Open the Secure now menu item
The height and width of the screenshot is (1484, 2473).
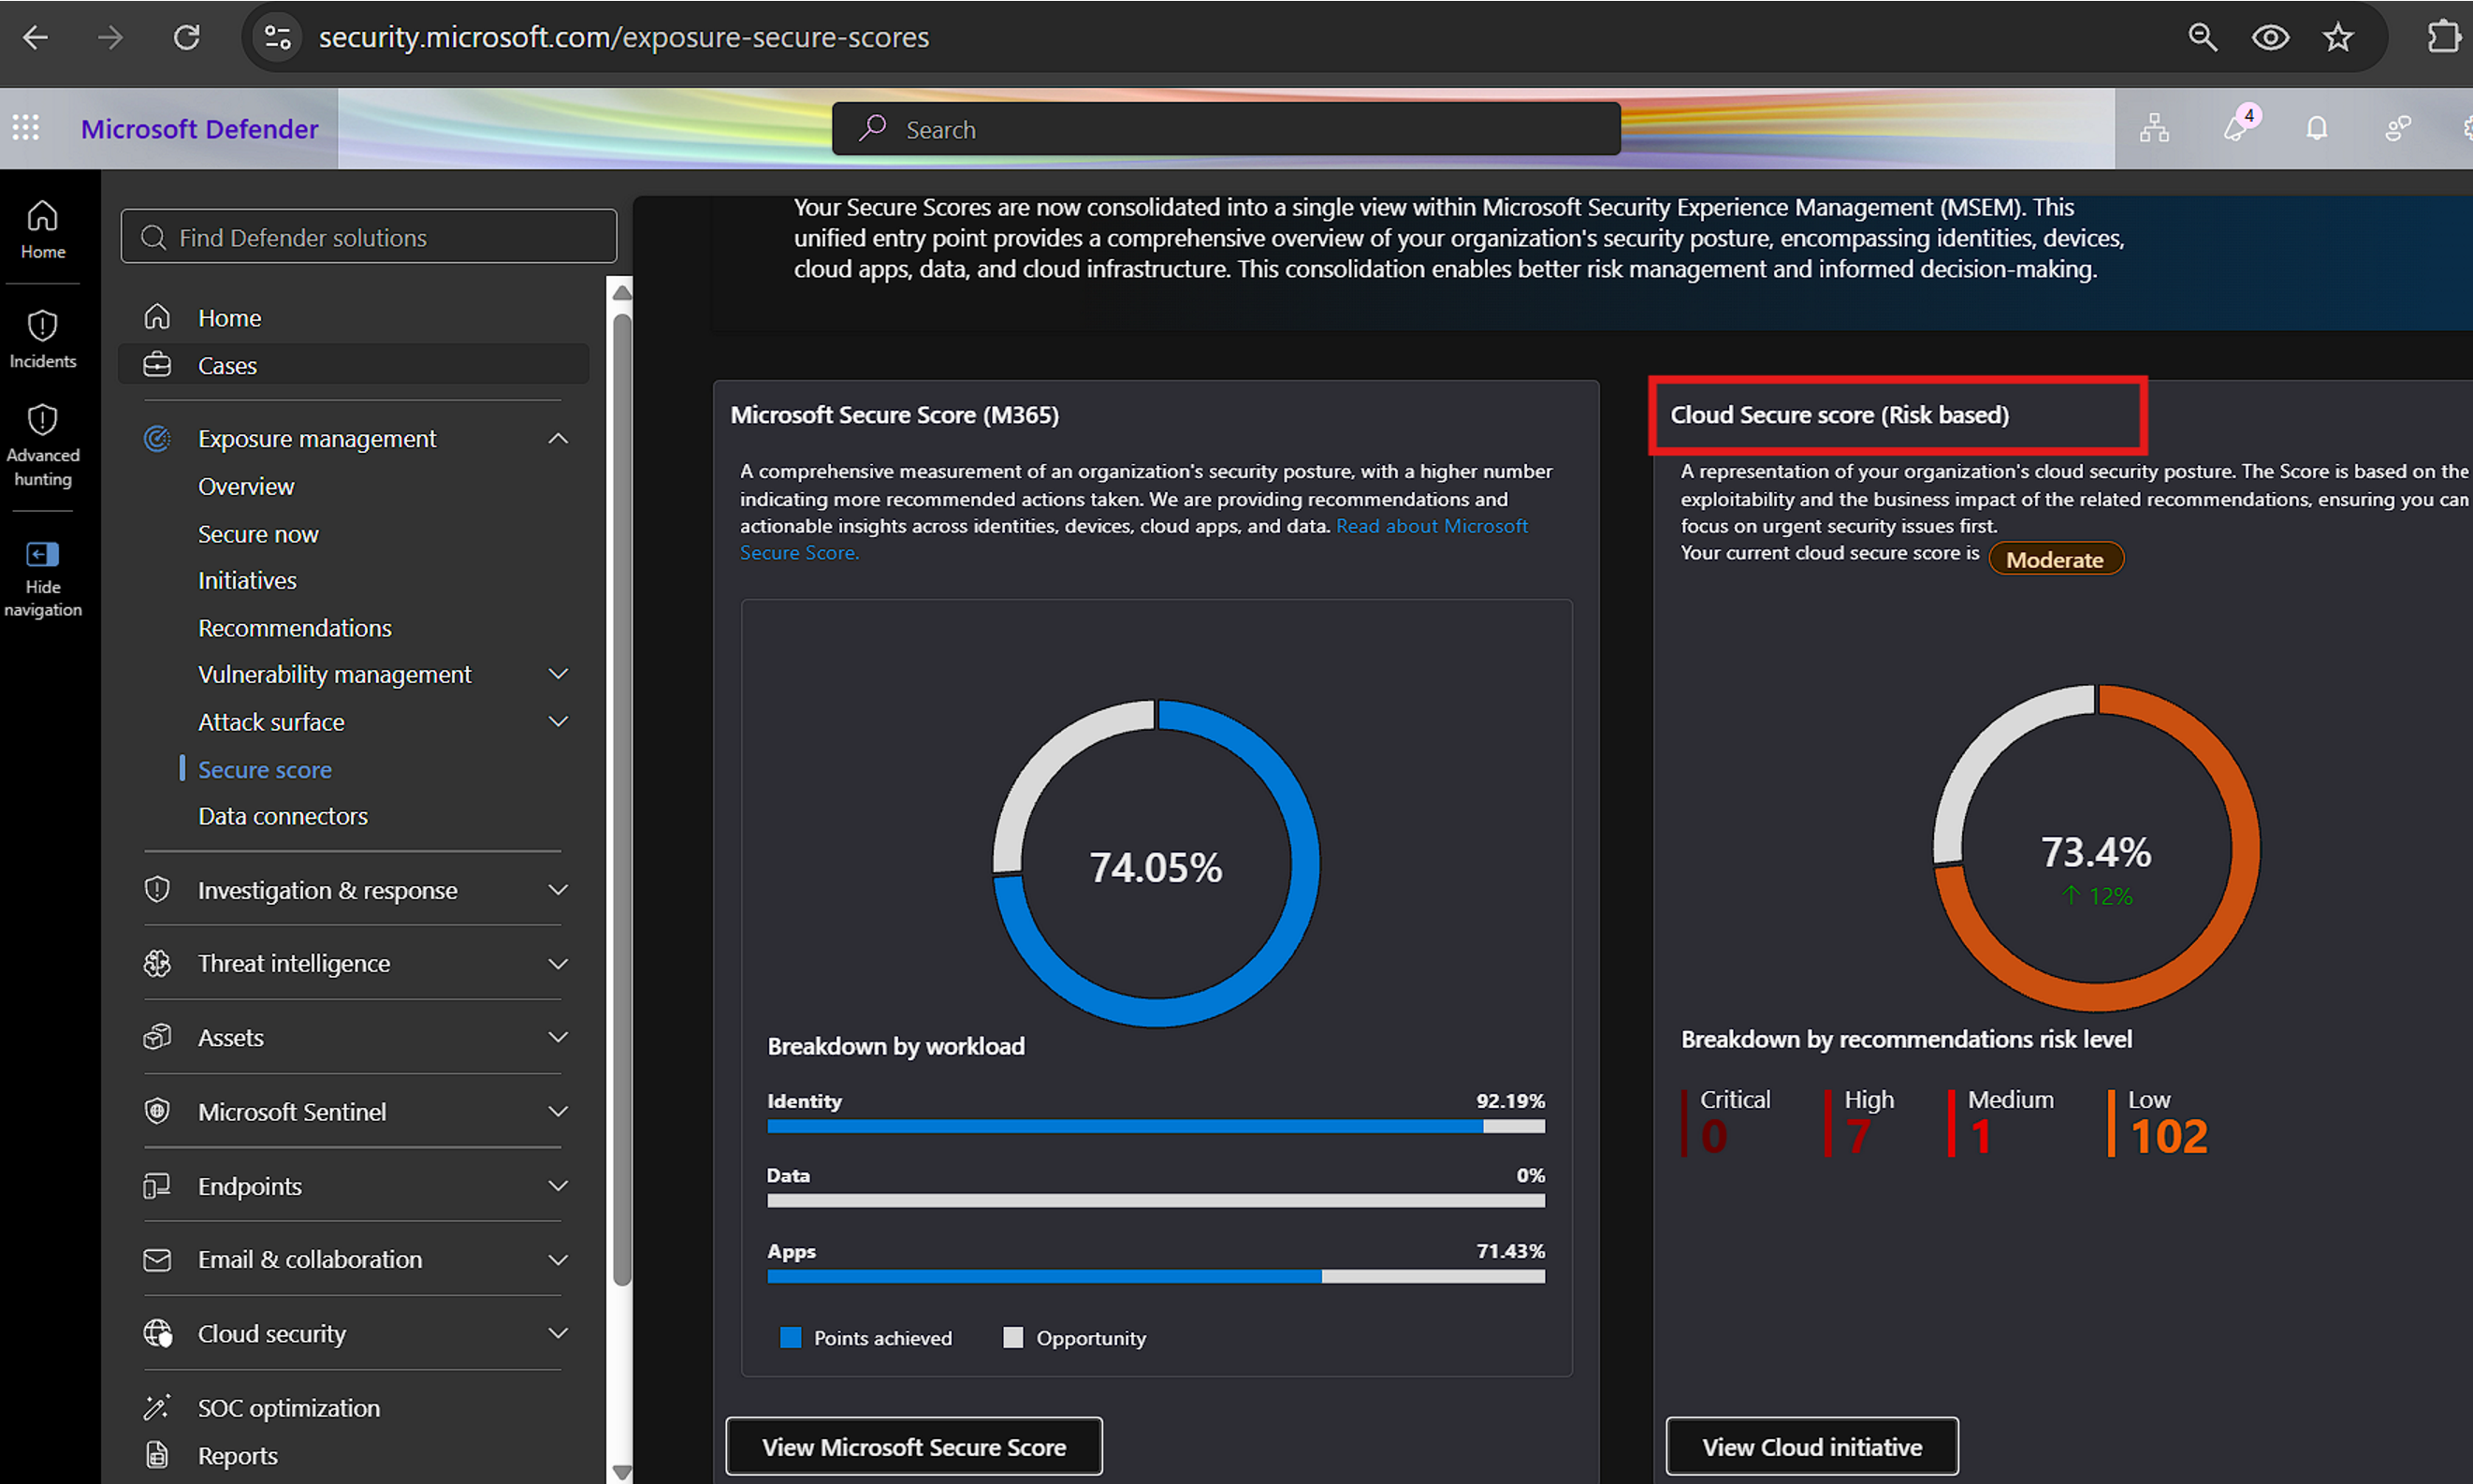[258, 534]
